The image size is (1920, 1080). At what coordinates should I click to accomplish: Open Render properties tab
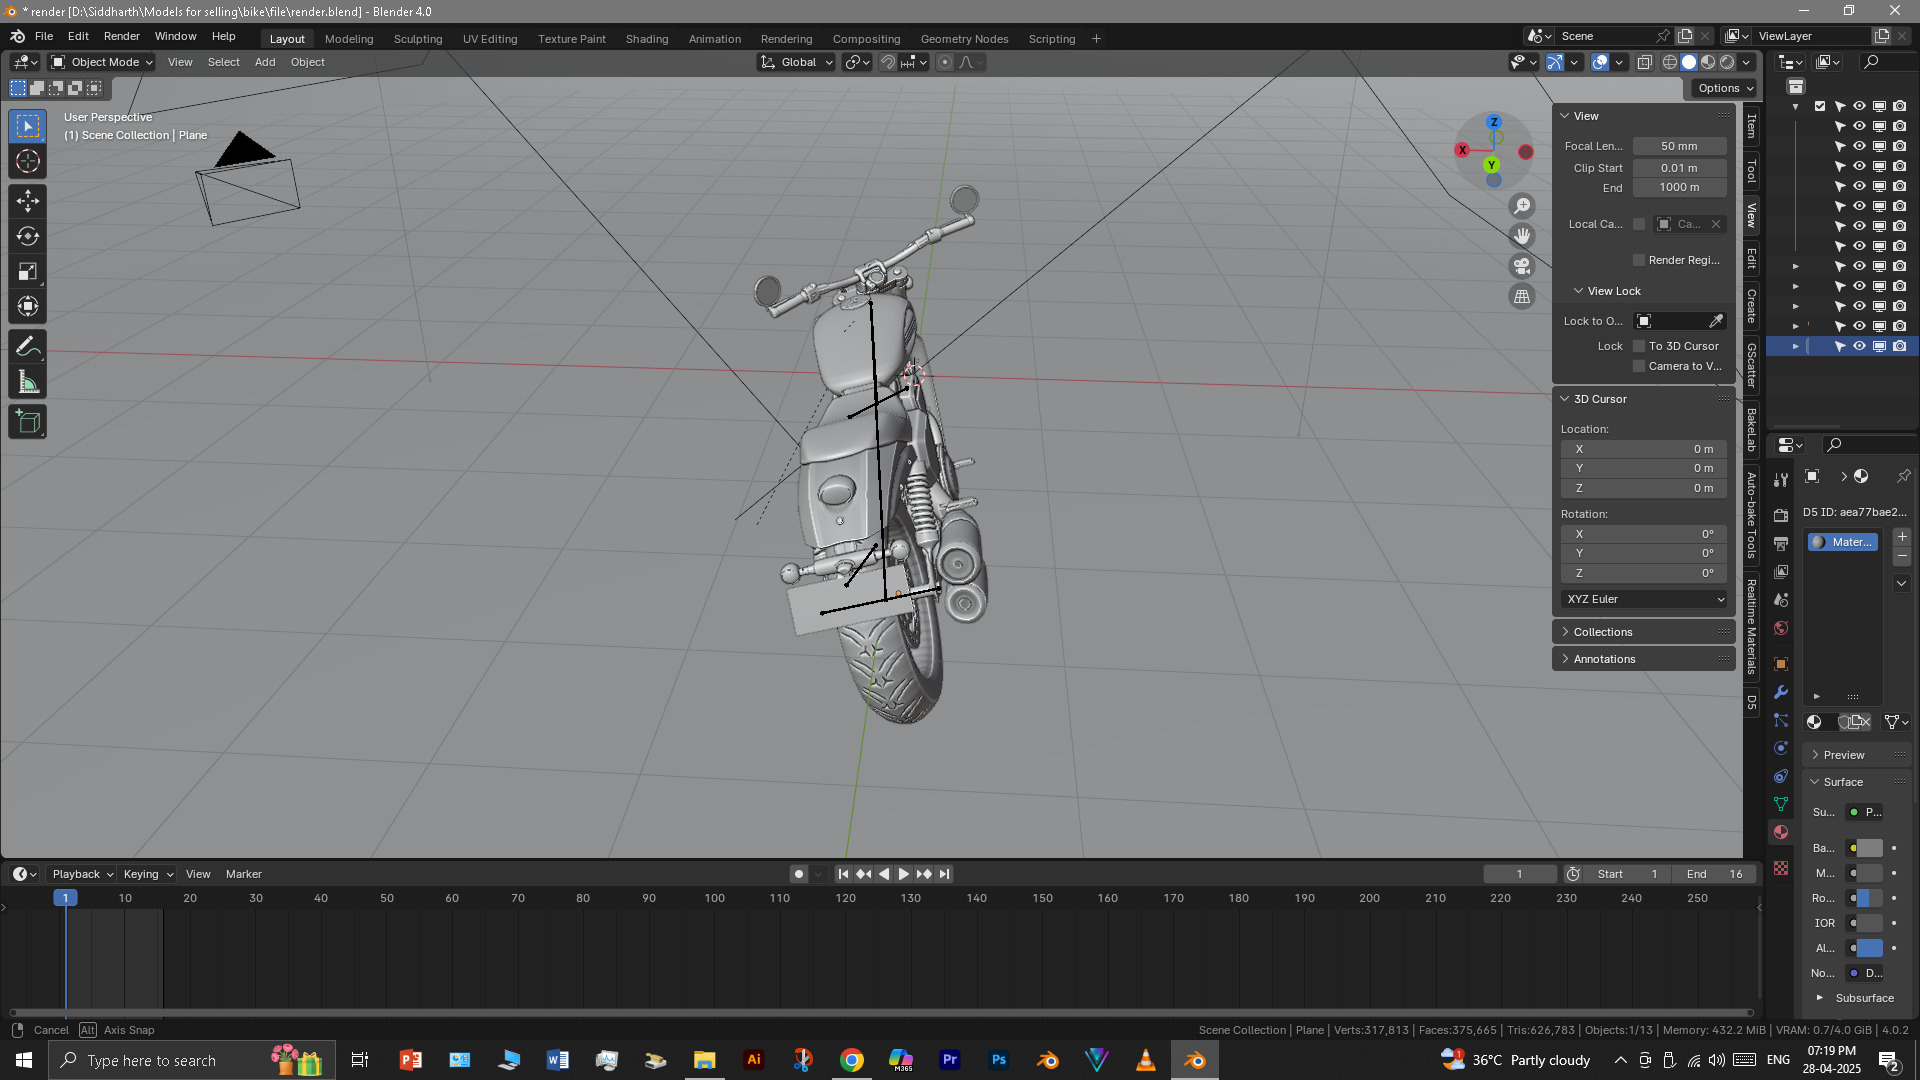[x=1781, y=515]
